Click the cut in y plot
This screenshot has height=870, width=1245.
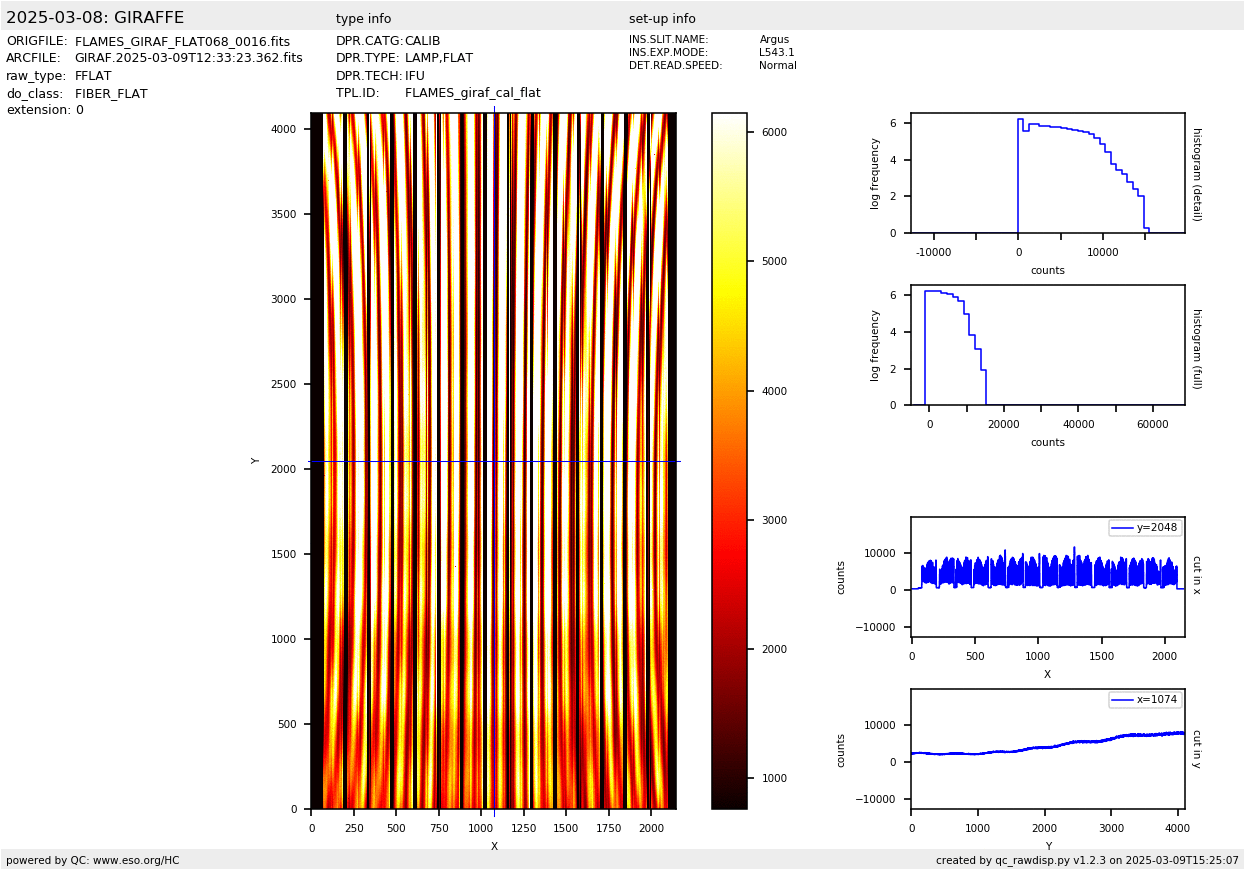pos(1047,749)
